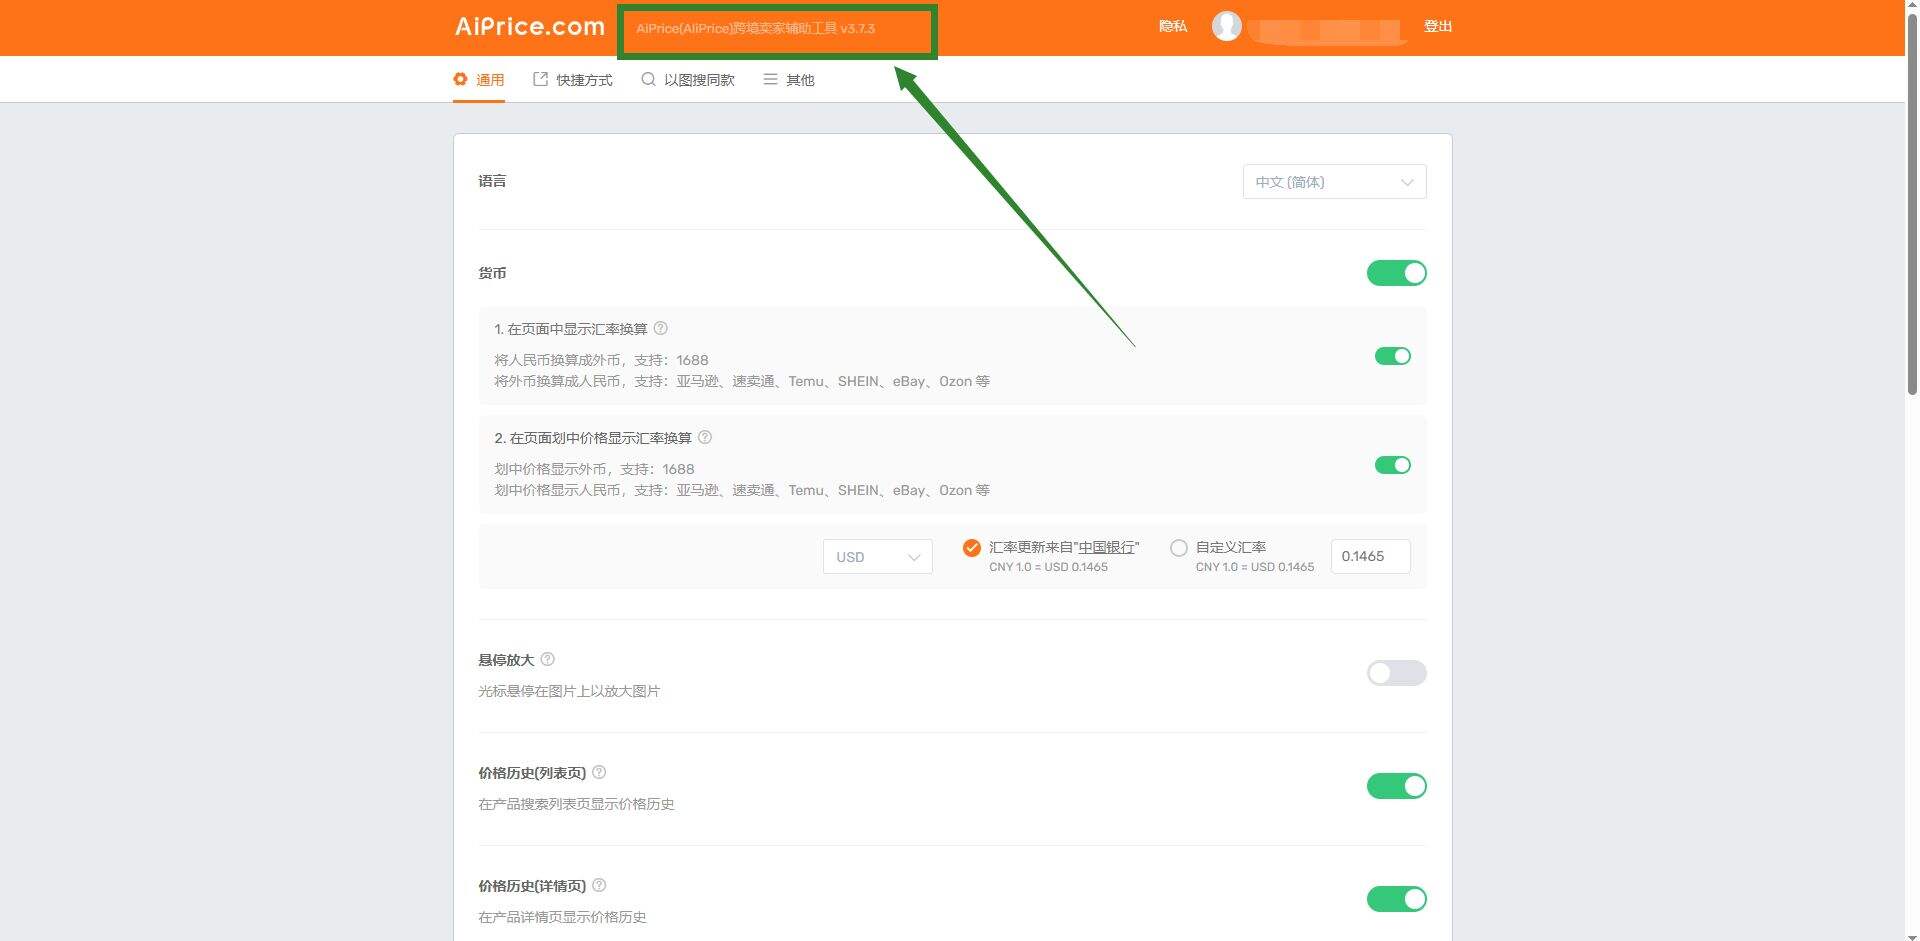Click the user avatar icon in header

pos(1226,26)
